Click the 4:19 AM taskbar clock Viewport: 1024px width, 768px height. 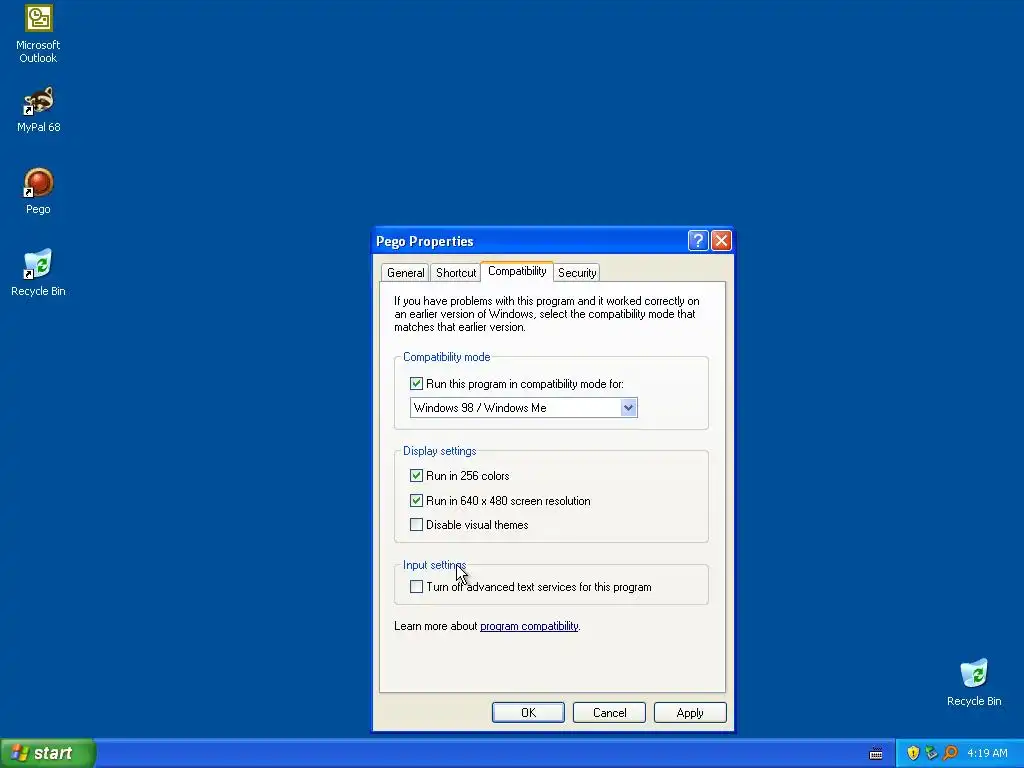coord(987,753)
